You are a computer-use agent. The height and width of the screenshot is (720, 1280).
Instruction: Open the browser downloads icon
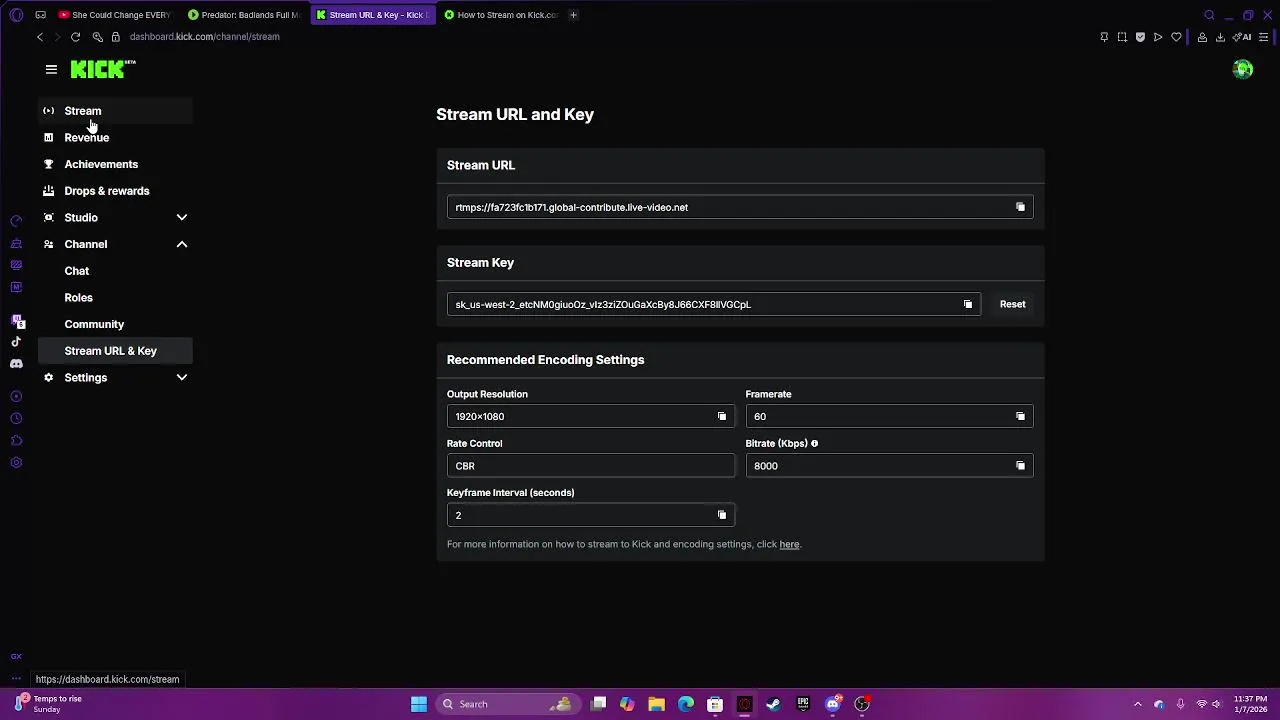click(1220, 37)
